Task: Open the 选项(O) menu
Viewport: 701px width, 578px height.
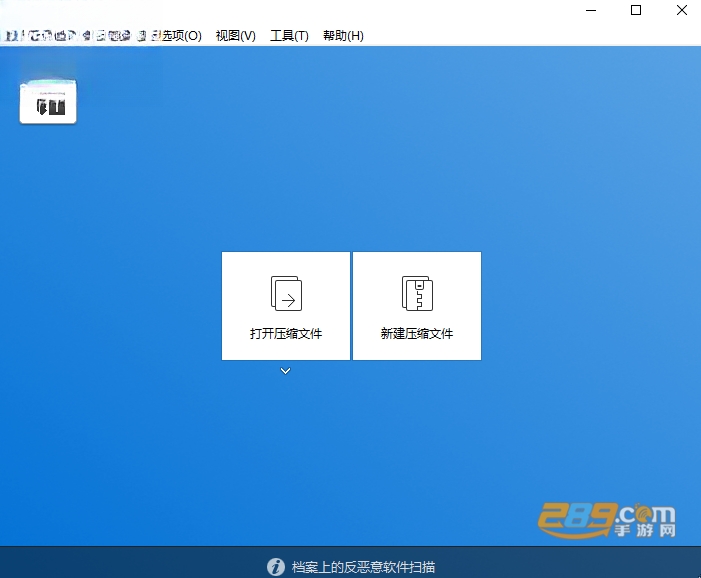Action: tap(182, 36)
